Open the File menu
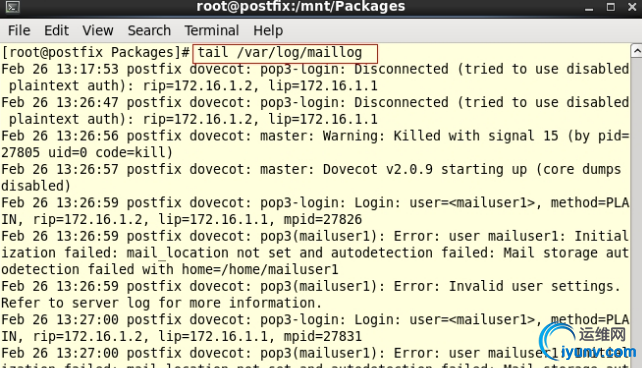 [x=19, y=31]
